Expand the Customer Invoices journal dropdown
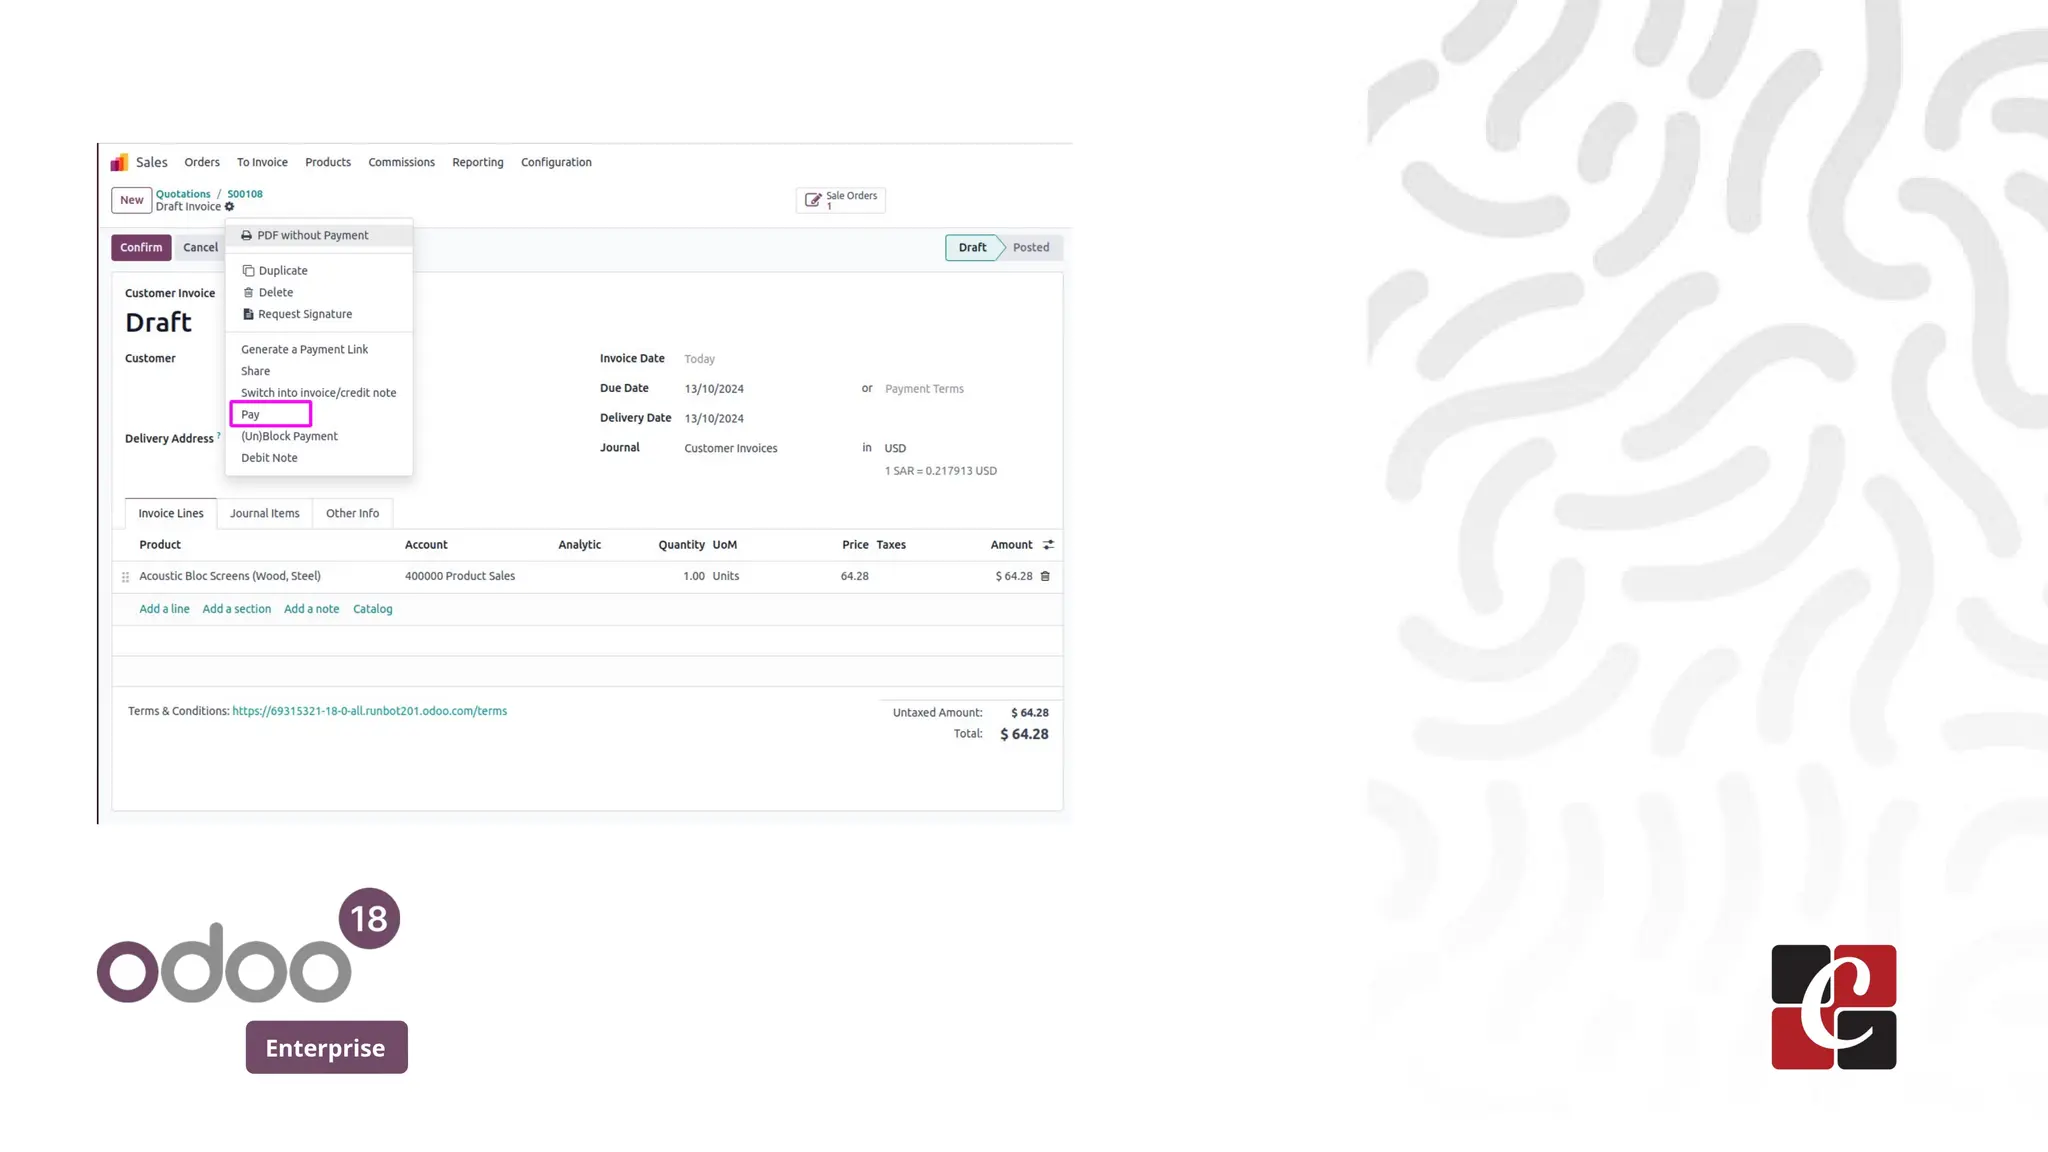The height and width of the screenshot is (1152, 2048). pos(731,448)
